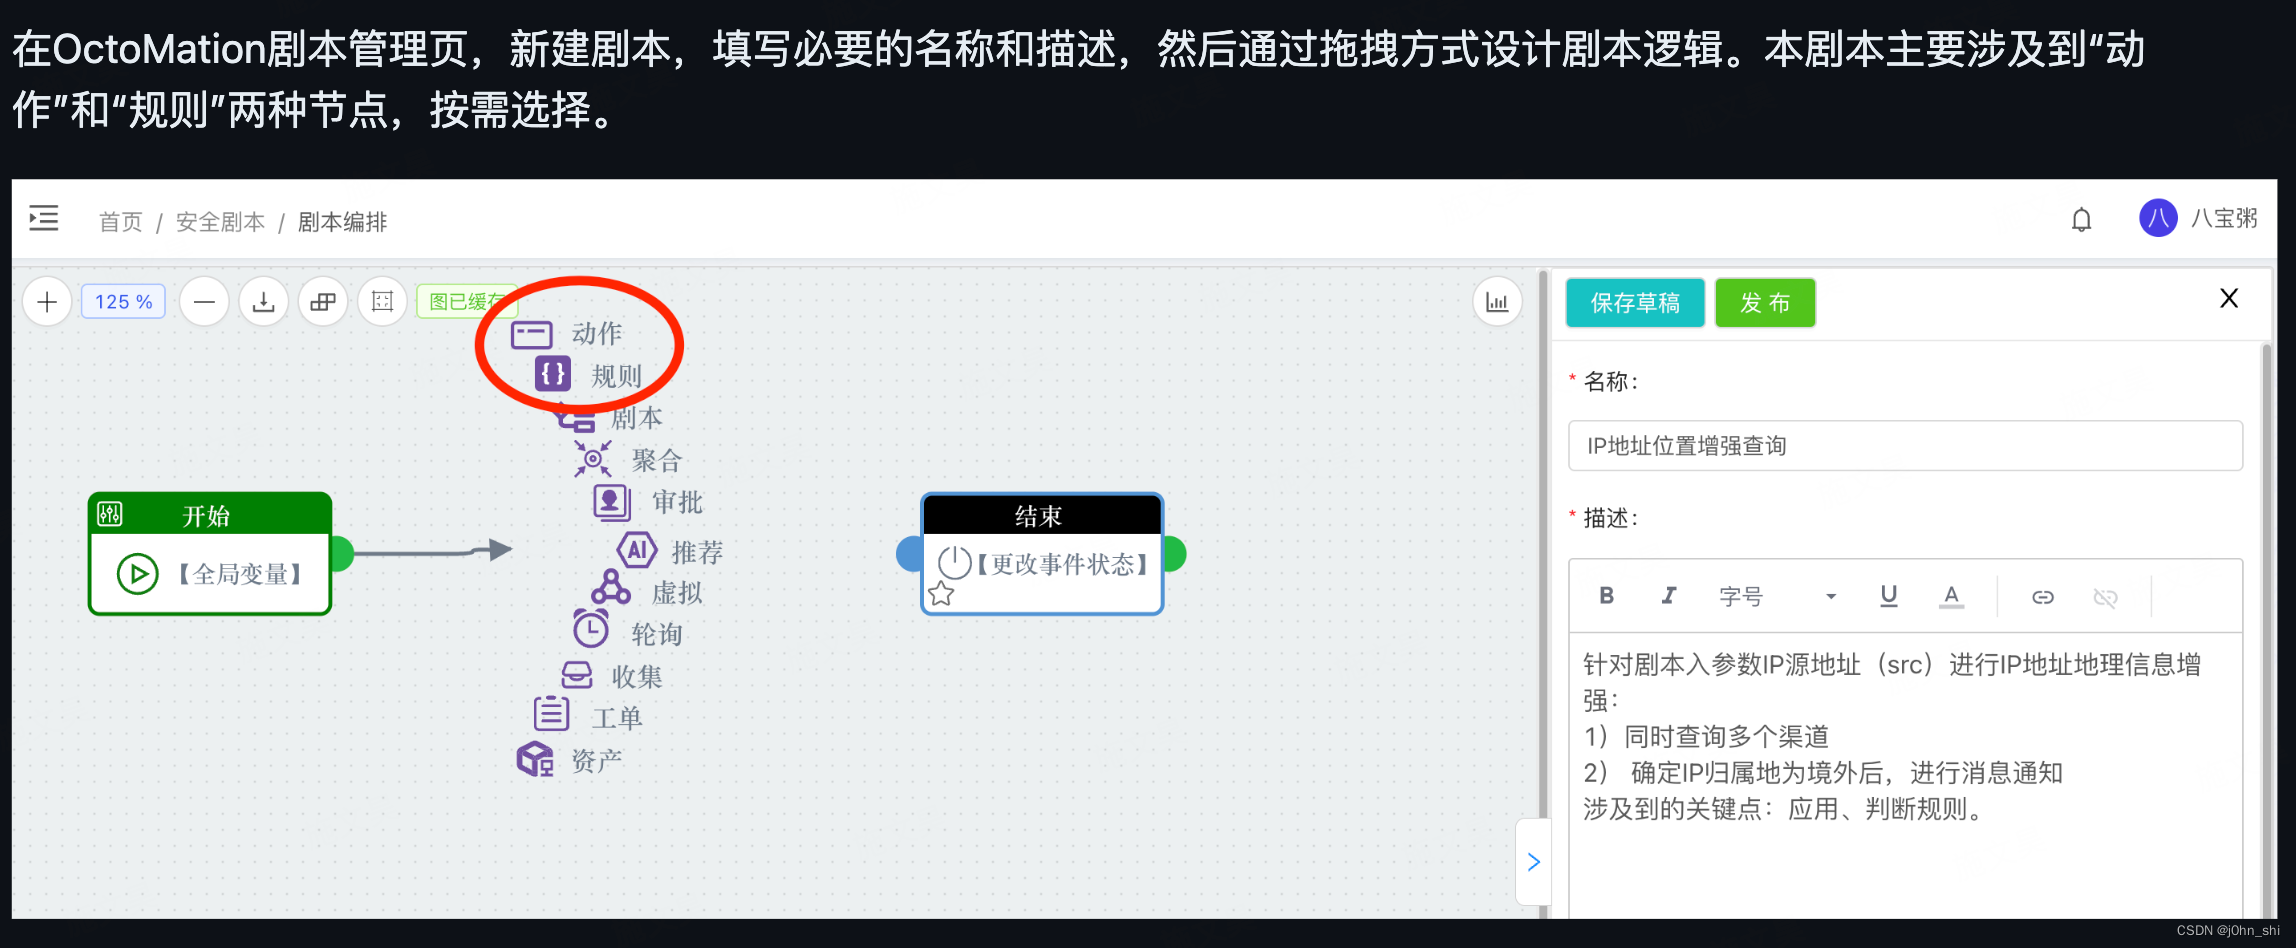Toggle bold formatting in description editor

pos(1606,595)
